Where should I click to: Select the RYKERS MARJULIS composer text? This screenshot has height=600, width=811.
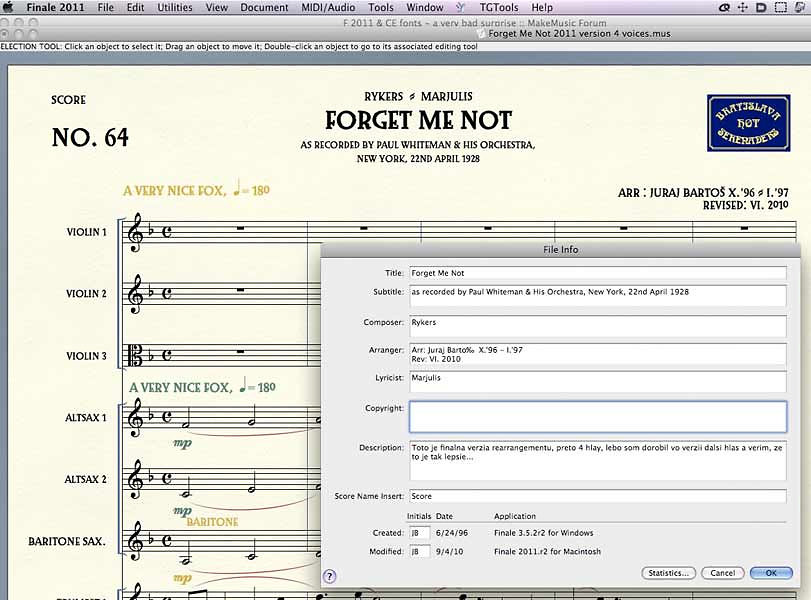pos(418,97)
